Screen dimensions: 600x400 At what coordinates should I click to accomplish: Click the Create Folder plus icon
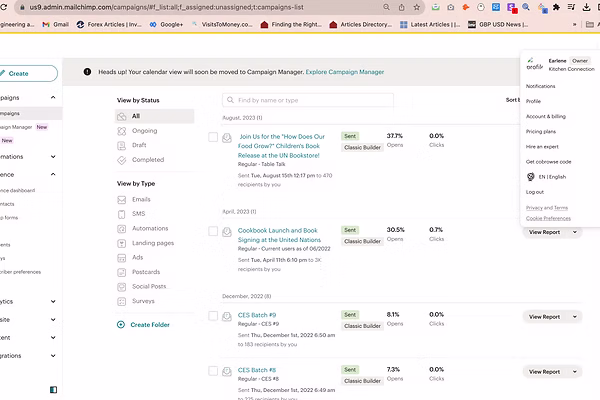click(x=121, y=325)
